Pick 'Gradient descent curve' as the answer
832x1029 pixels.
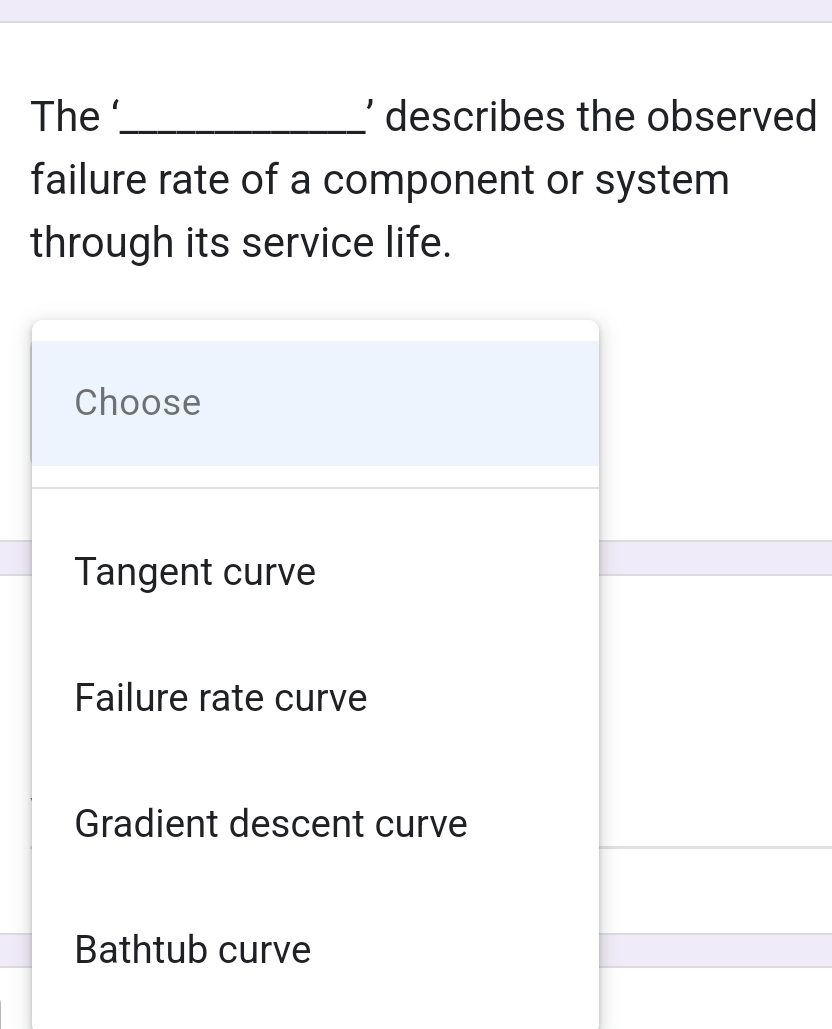point(270,823)
